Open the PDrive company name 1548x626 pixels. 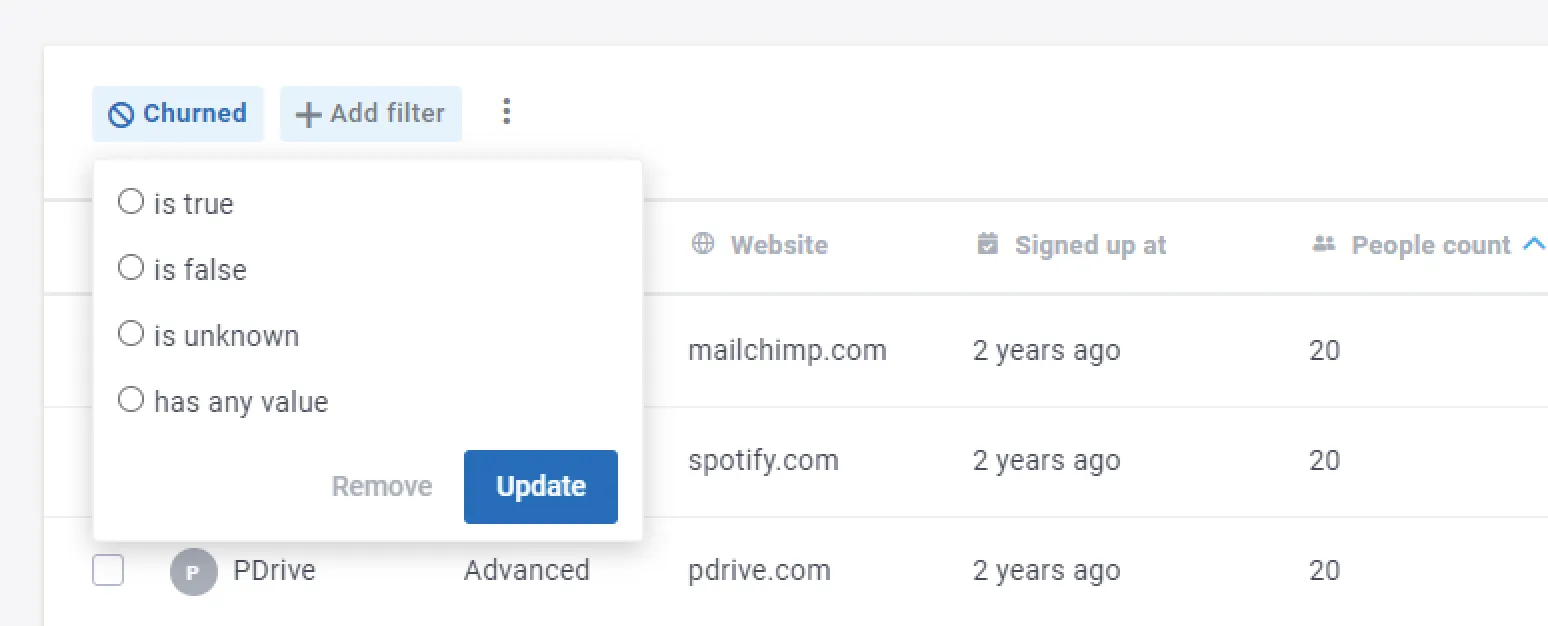point(274,570)
